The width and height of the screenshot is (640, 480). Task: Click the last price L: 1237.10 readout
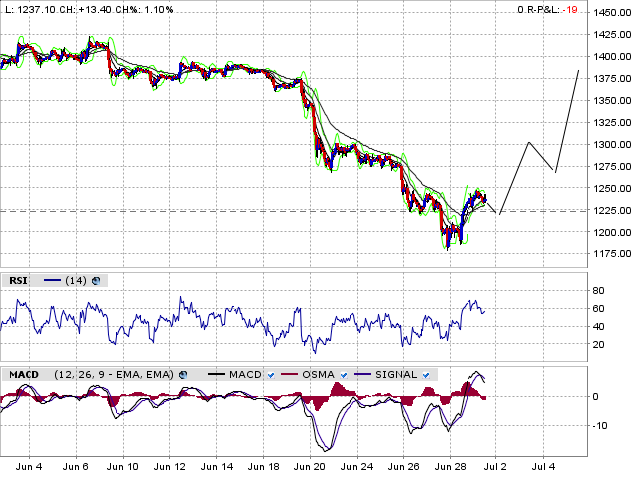point(30,9)
